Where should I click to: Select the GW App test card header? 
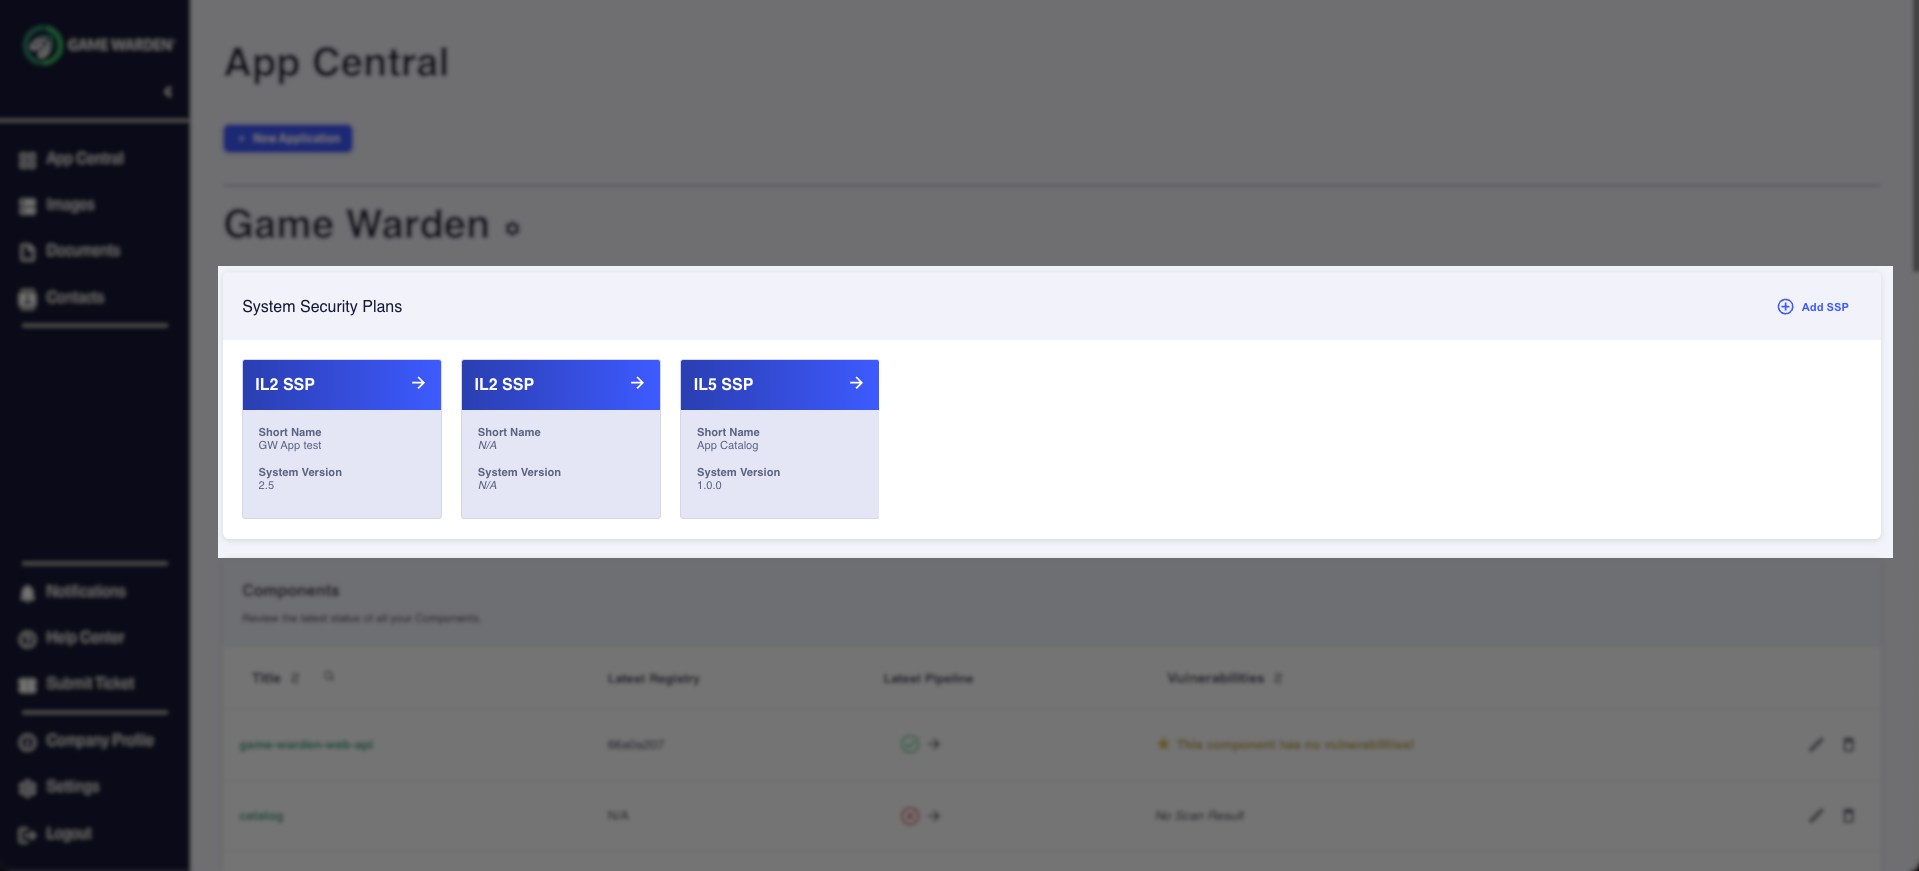(341, 385)
